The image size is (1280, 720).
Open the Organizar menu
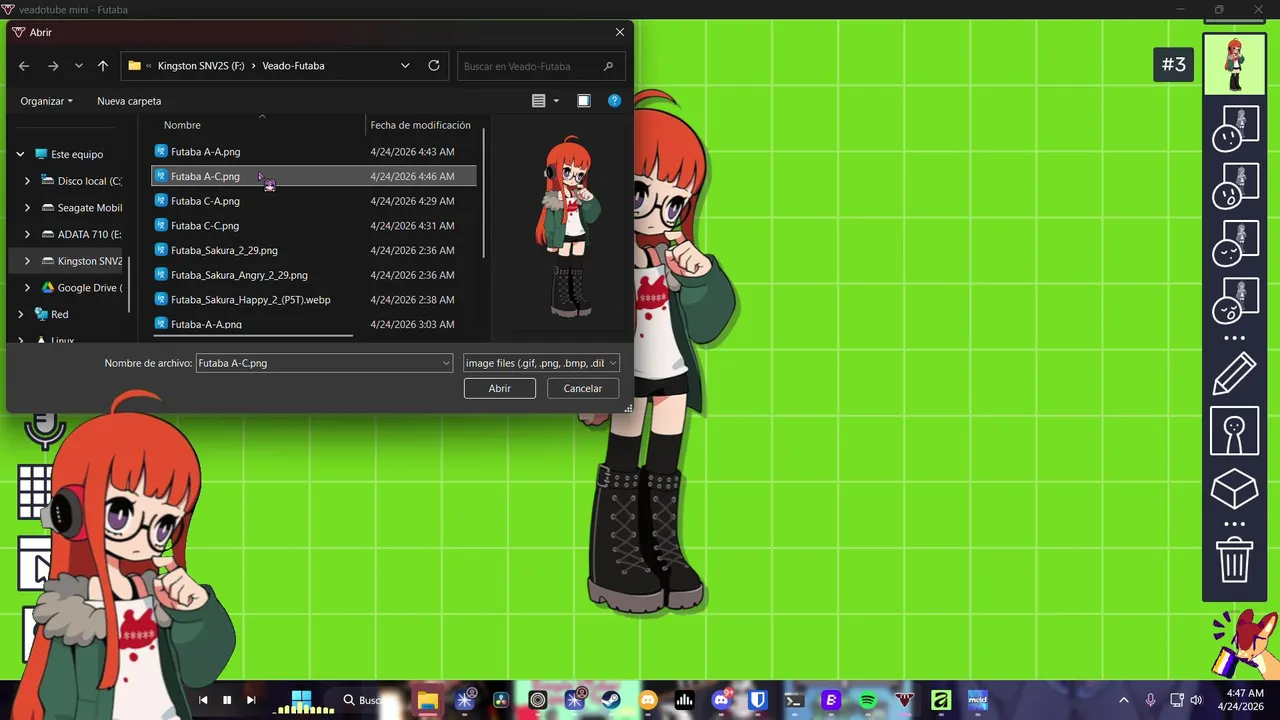(x=47, y=101)
